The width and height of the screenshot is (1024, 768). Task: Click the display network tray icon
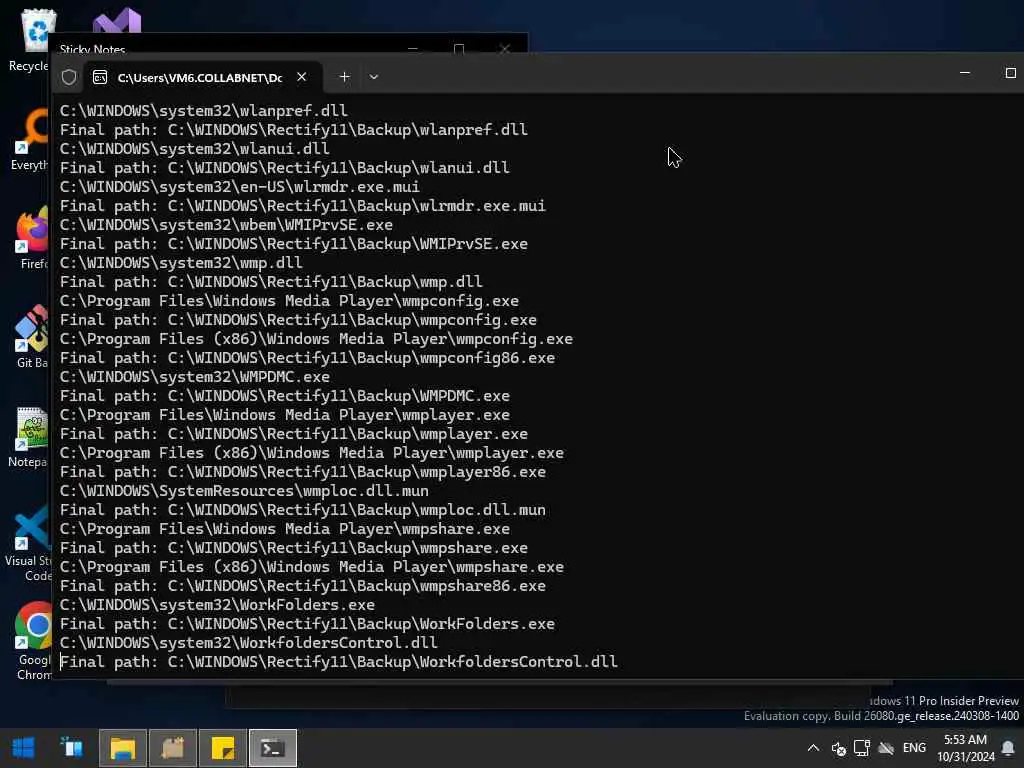(862, 748)
